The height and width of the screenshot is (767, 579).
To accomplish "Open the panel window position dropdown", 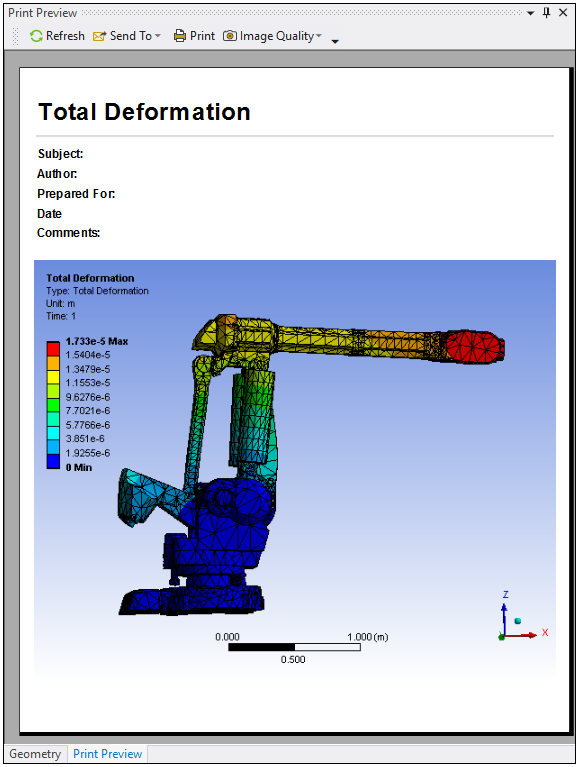I will (531, 13).
